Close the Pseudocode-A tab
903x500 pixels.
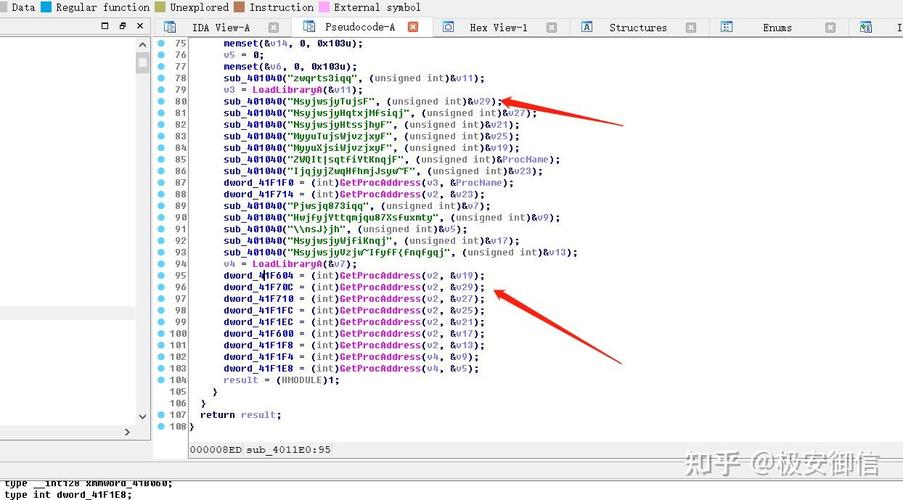tap(413, 27)
